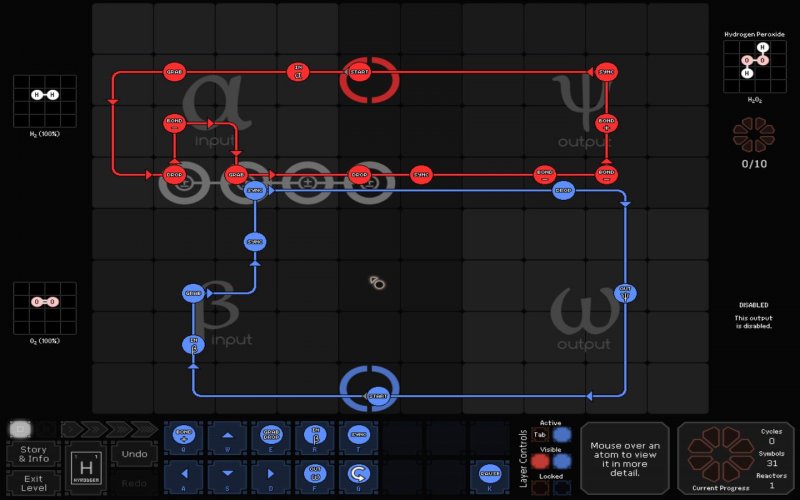The width and height of the screenshot is (800, 500).
Task: Select the left arrow direction tool
Action: tap(183, 473)
